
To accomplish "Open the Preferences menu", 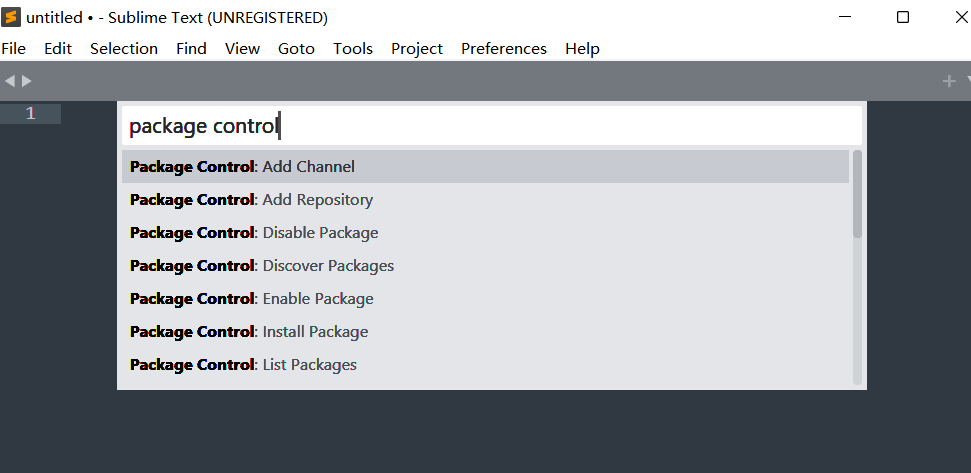I will click(503, 48).
